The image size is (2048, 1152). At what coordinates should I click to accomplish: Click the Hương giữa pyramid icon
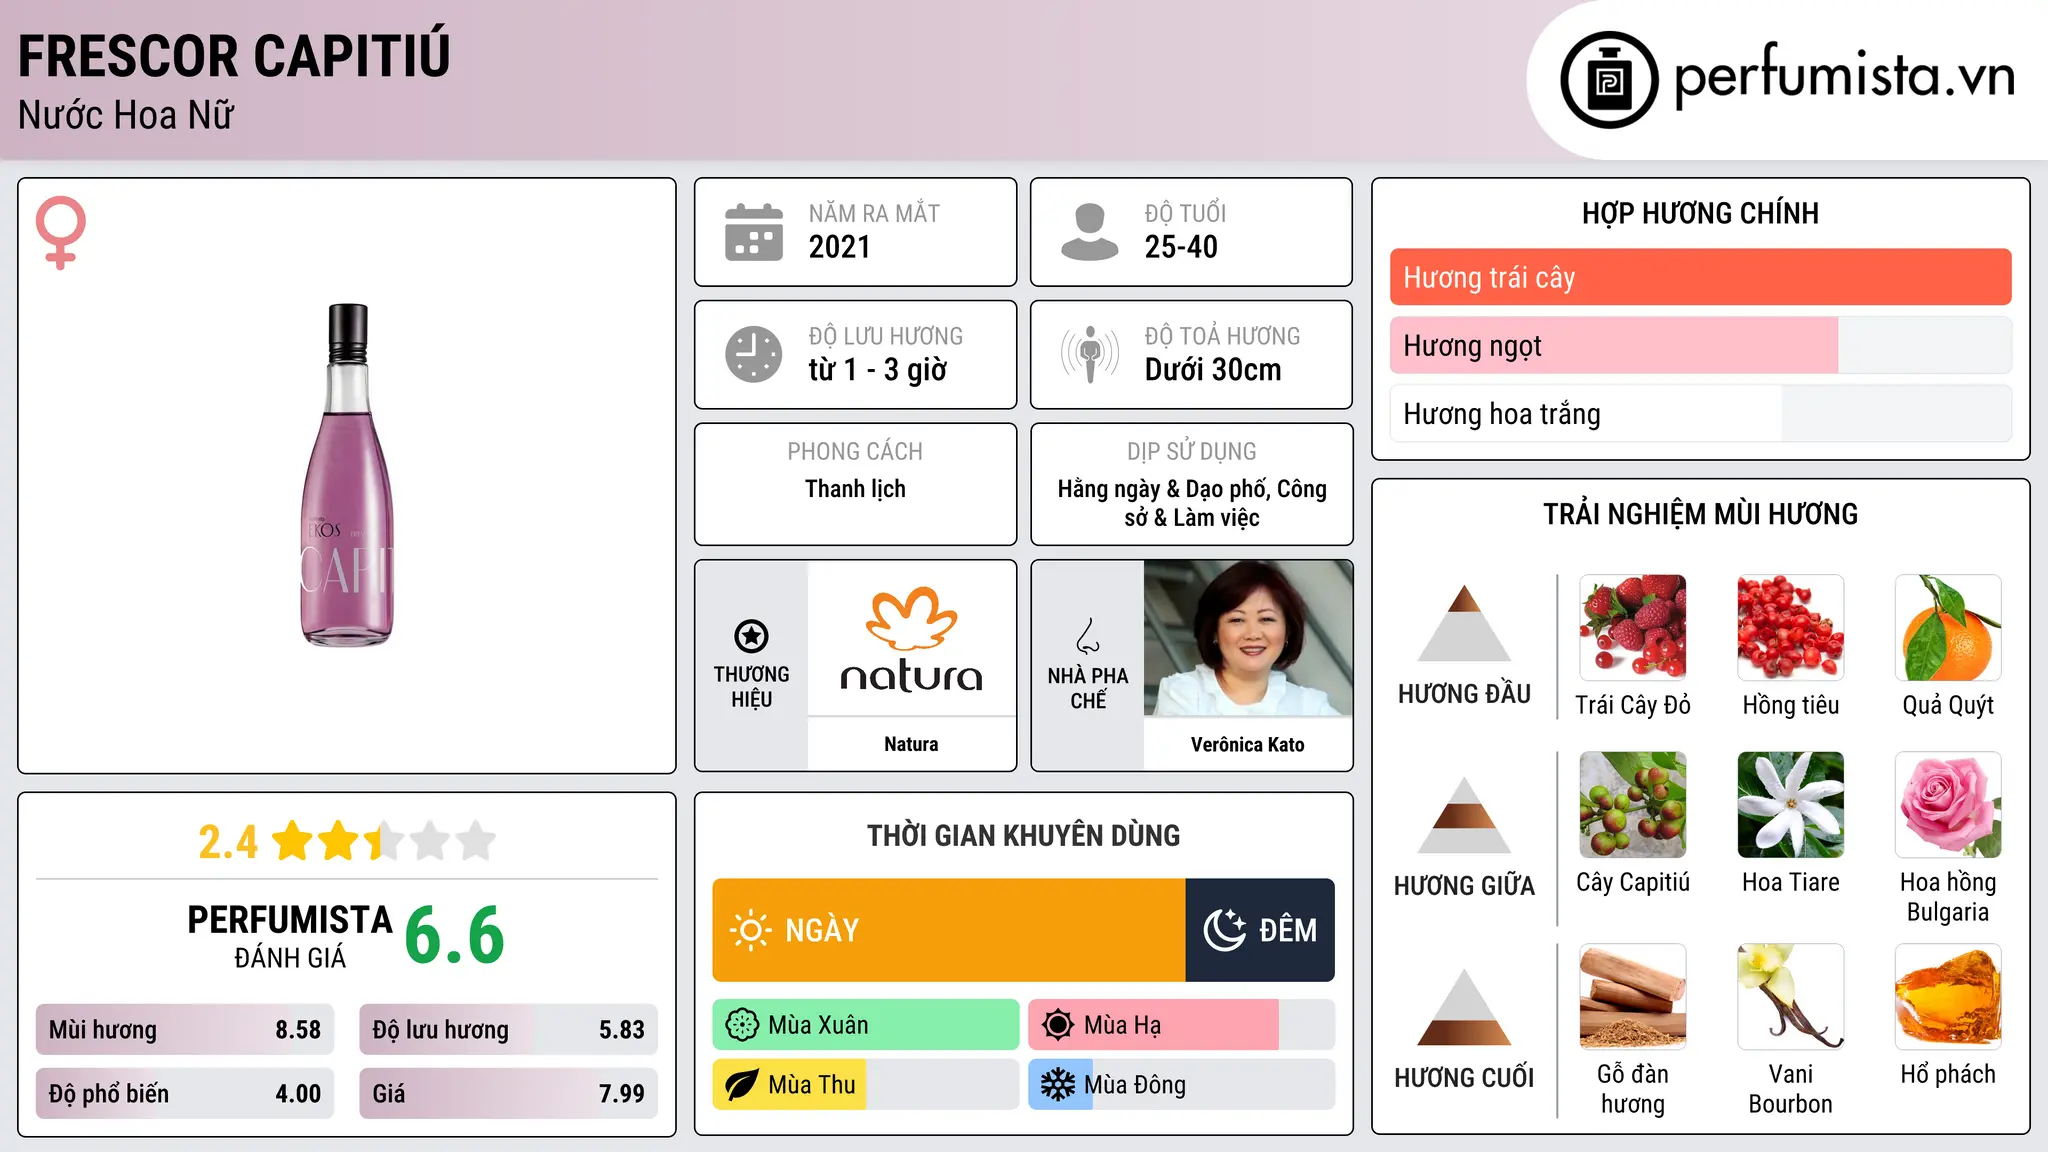pos(1464,815)
